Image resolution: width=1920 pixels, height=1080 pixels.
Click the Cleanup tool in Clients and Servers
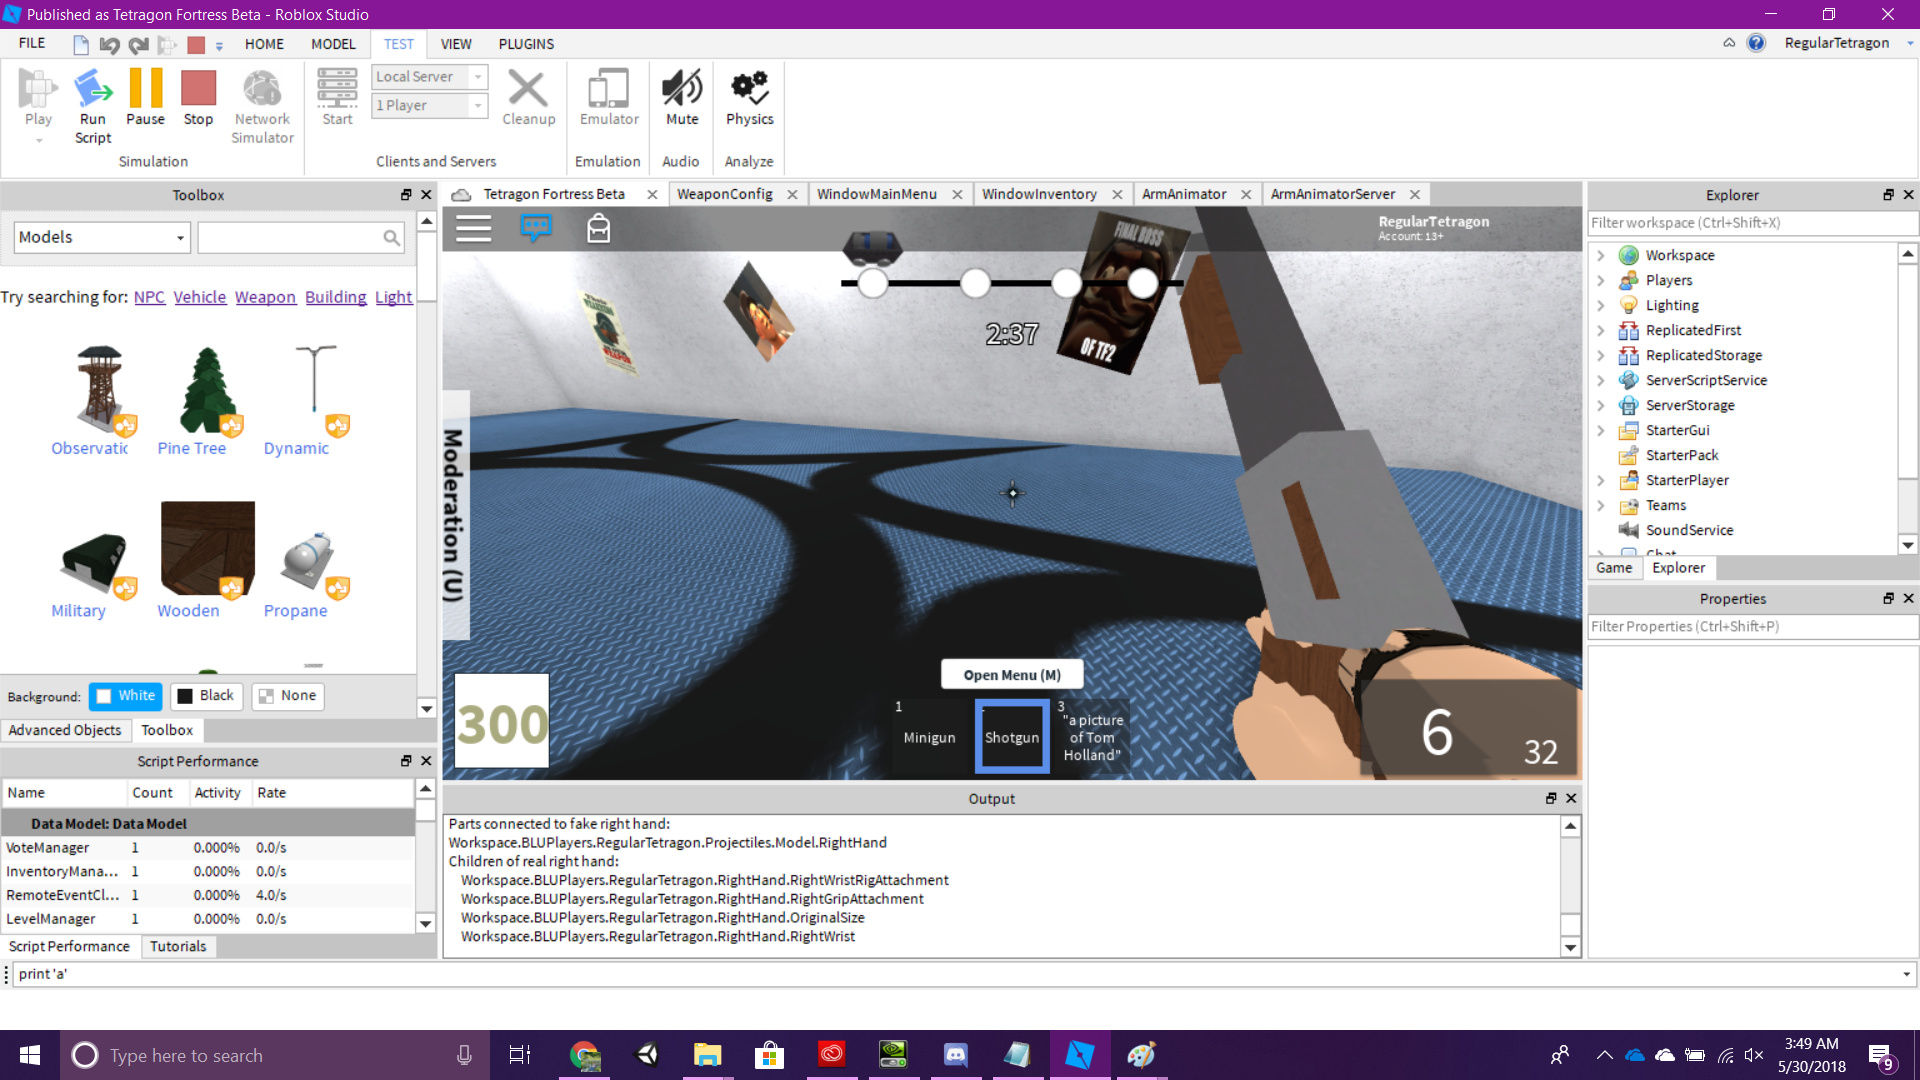pos(528,100)
